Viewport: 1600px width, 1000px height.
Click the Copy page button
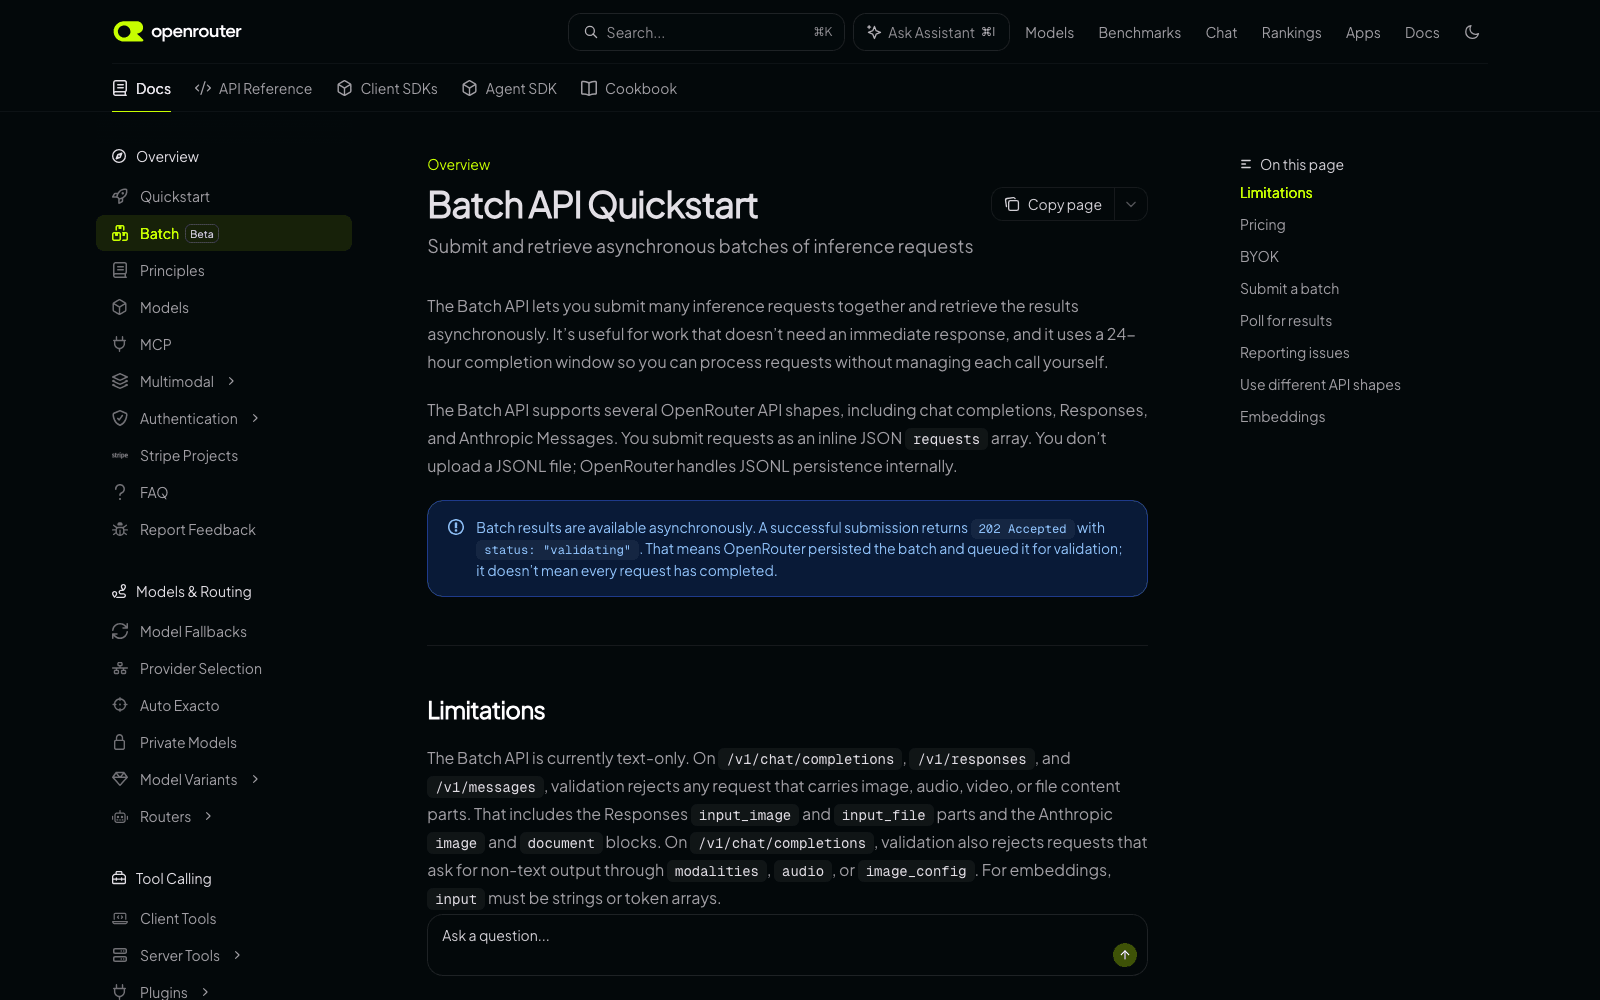pos(1053,204)
